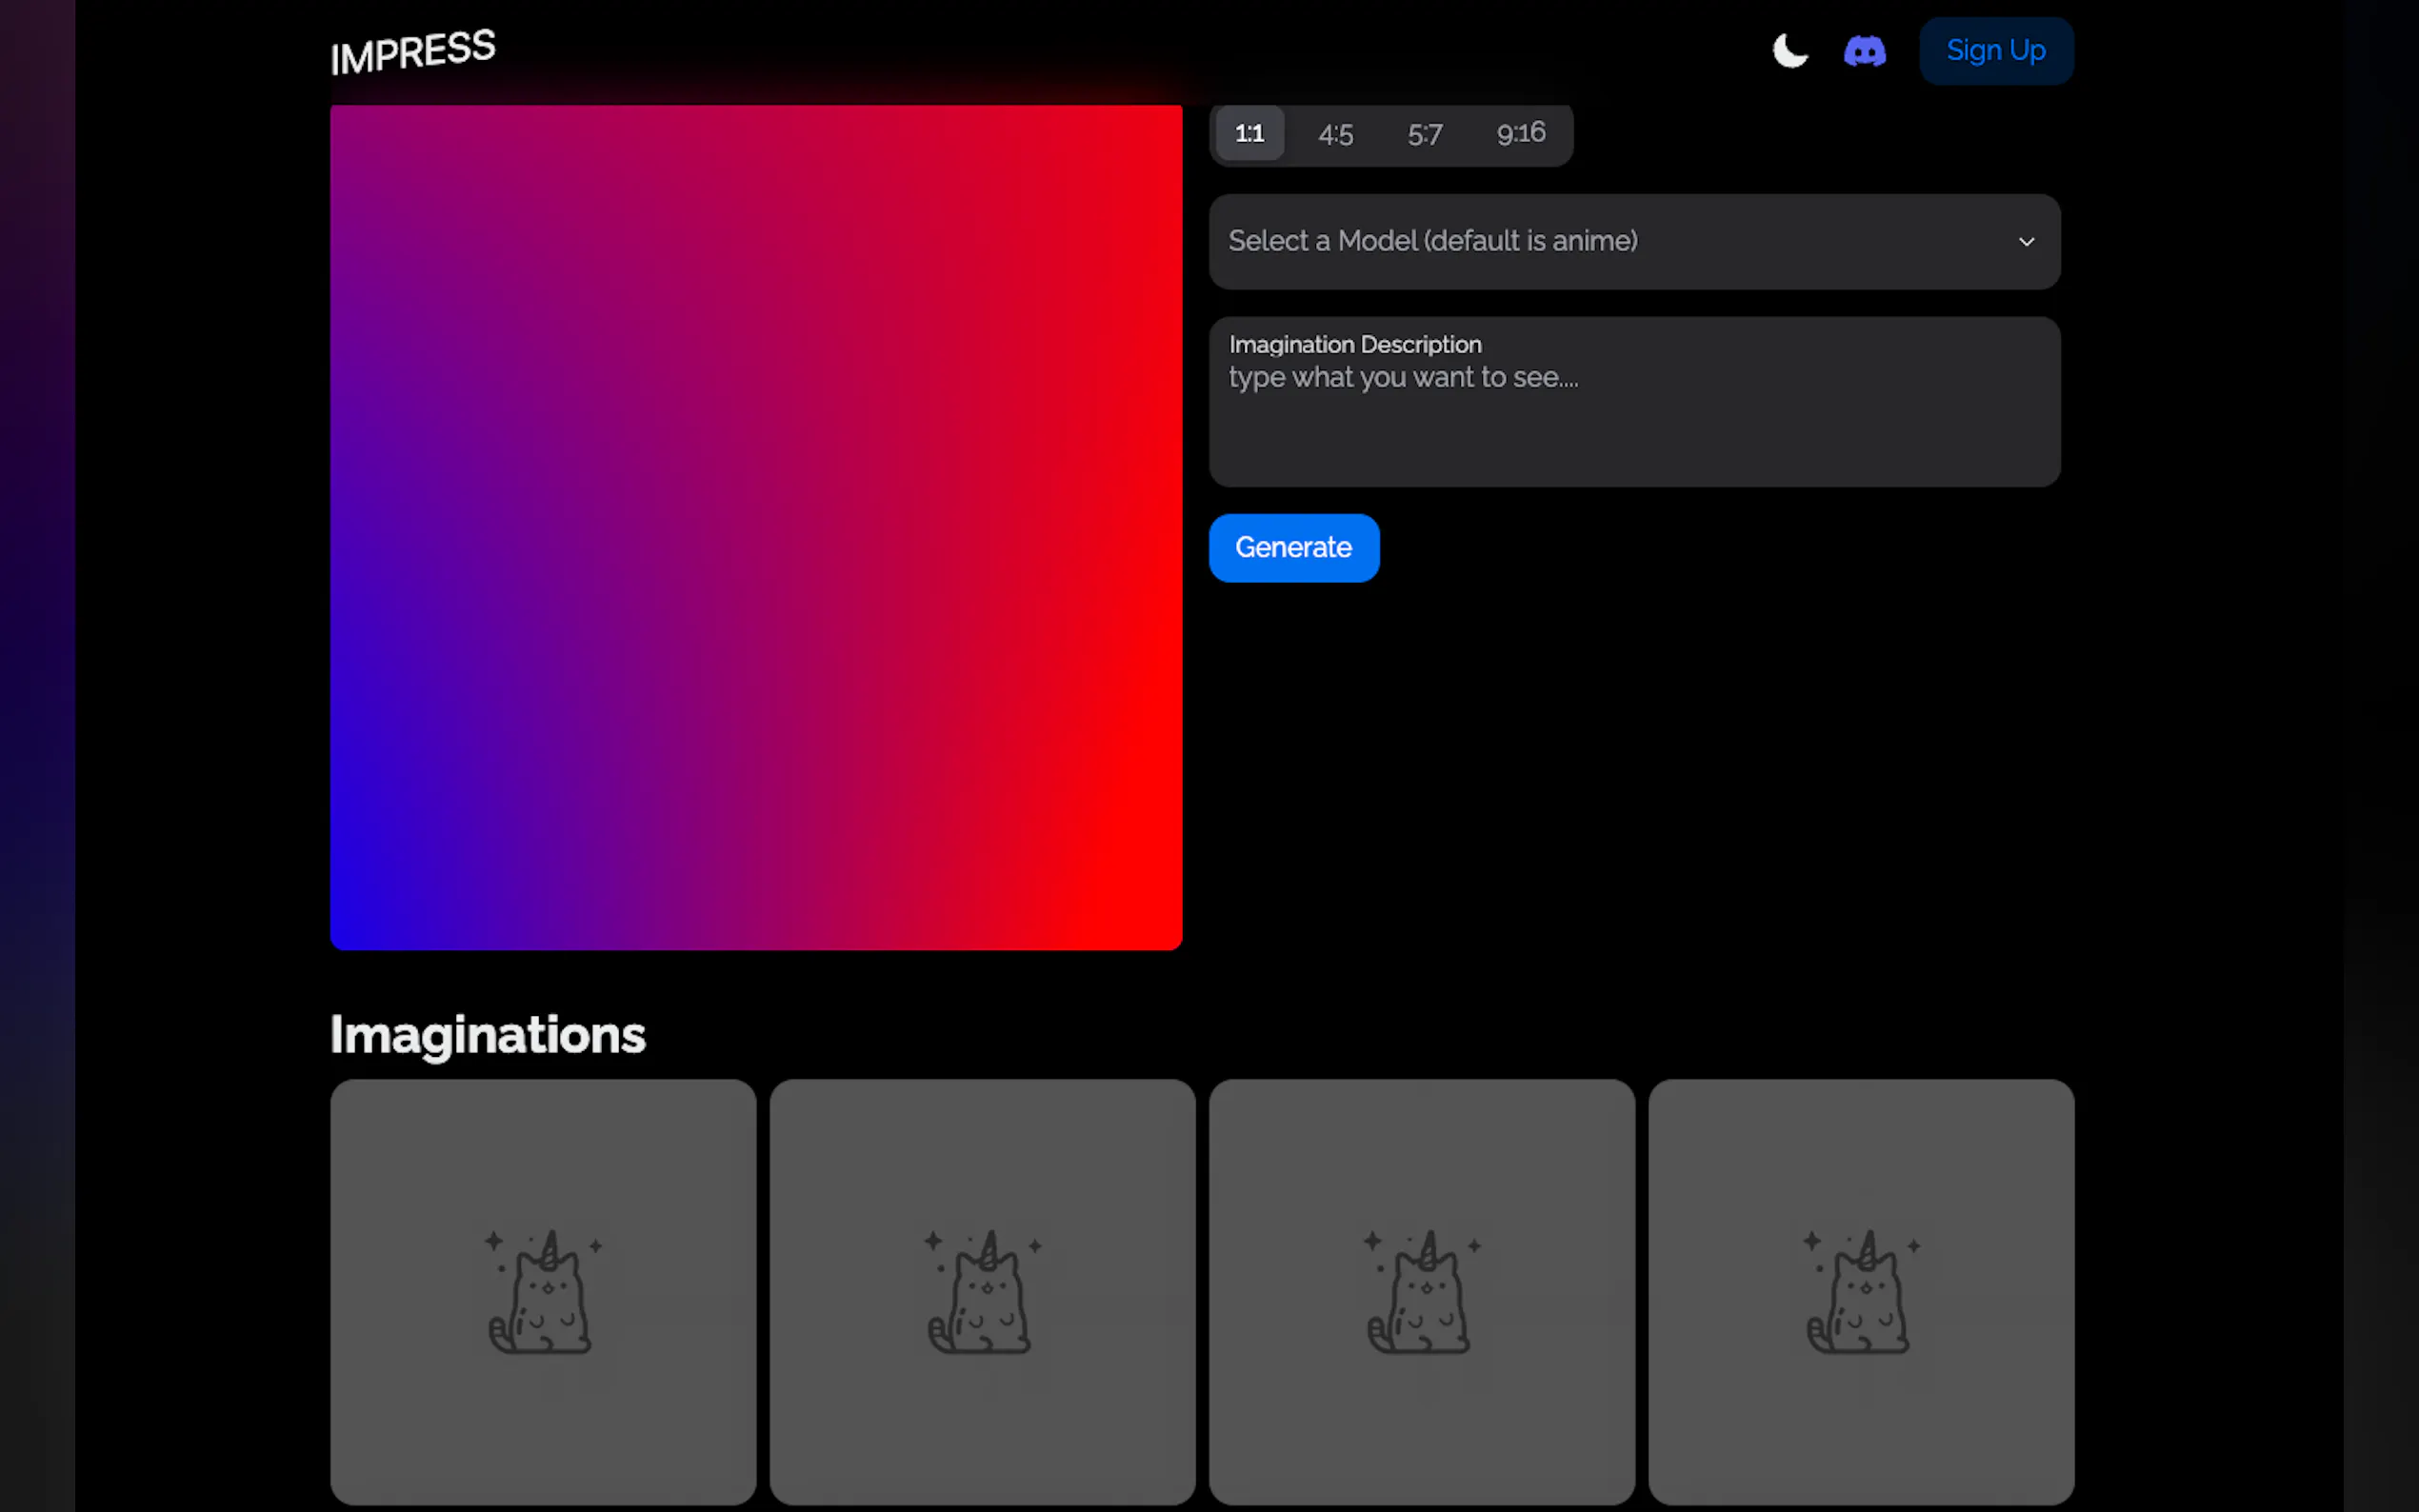Open second unicorn cat placeholder card
The width and height of the screenshot is (2419, 1512).
[x=982, y=1291]
